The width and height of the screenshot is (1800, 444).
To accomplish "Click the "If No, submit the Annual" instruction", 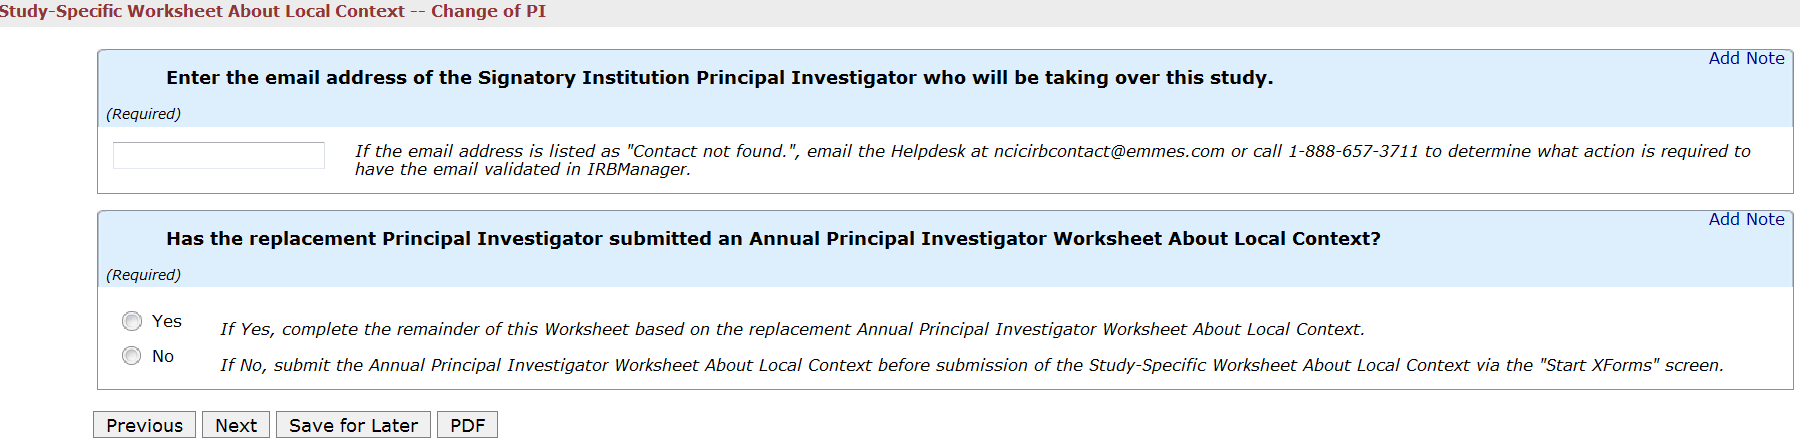I will (x=971, y=365).
